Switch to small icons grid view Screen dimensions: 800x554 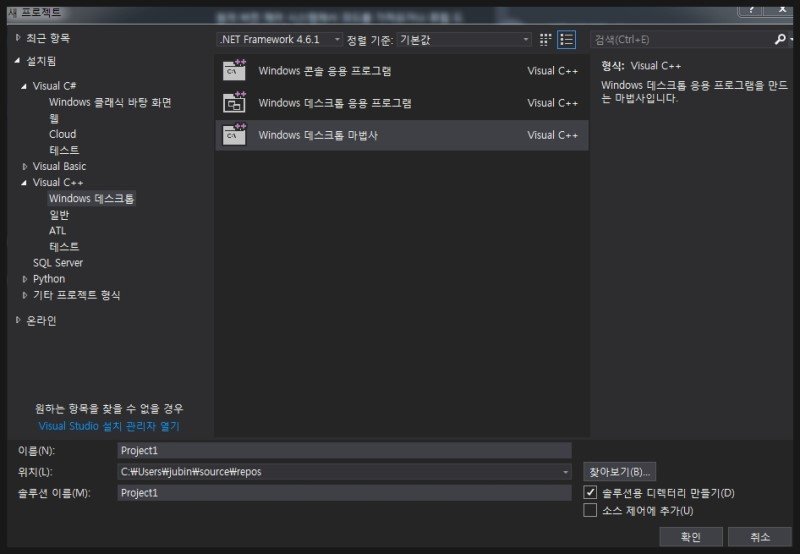click(545, 40)
